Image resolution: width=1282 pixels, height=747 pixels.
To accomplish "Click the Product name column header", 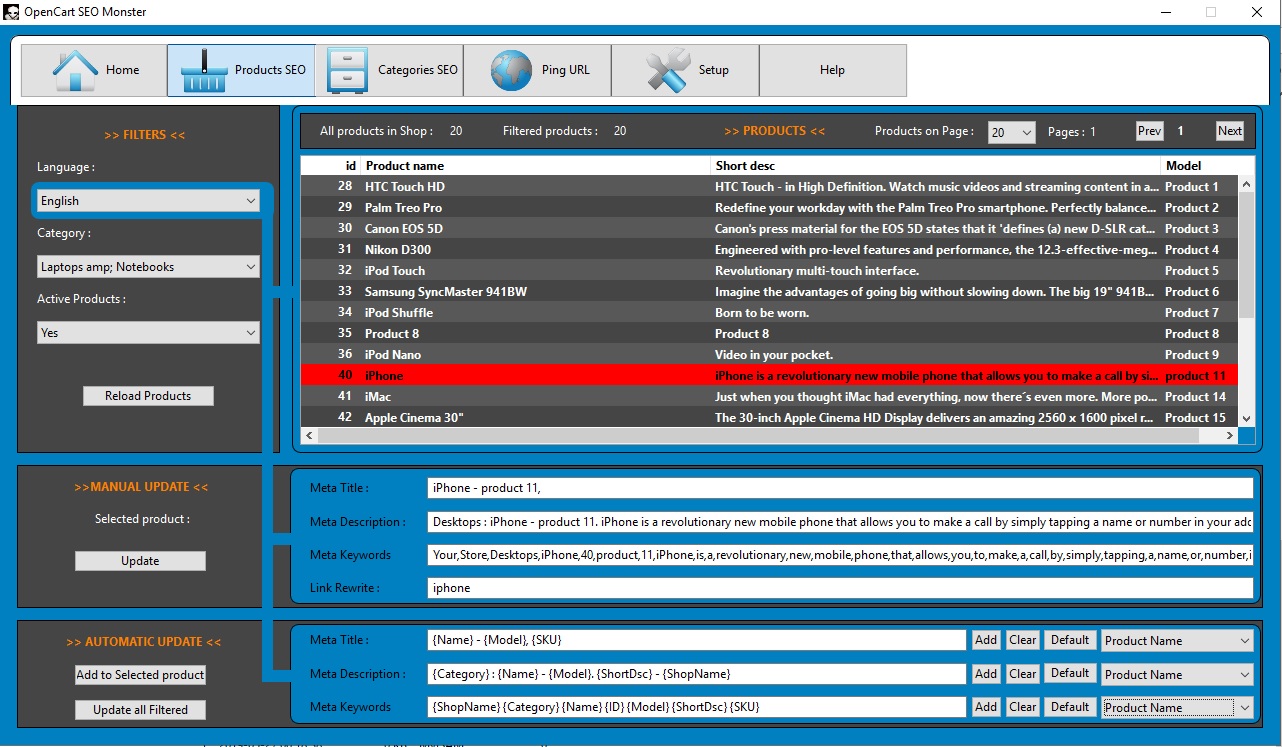I will [x=536, y=166].
